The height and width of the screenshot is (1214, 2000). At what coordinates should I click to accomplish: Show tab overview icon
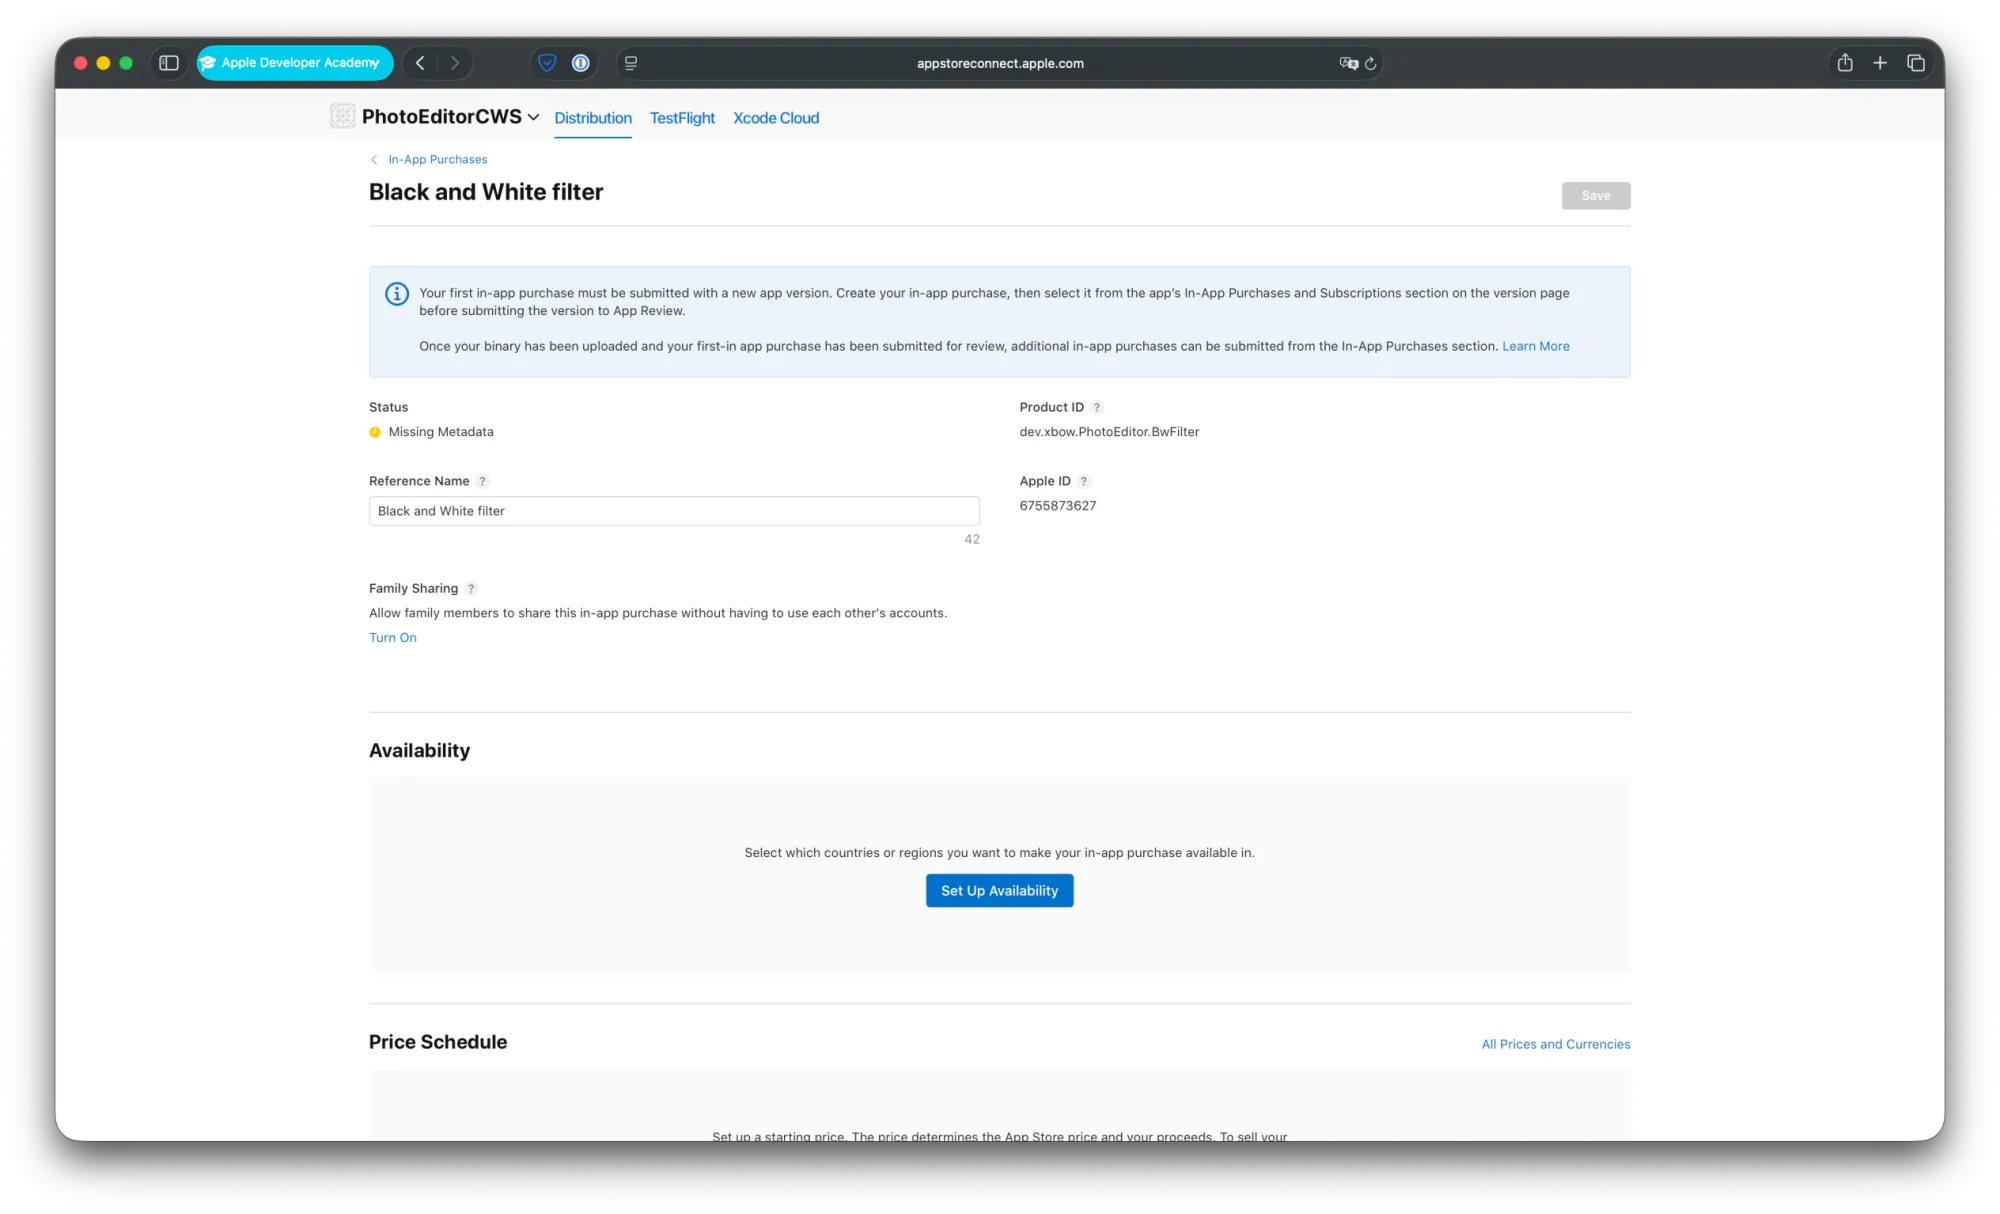[1916, 63]
